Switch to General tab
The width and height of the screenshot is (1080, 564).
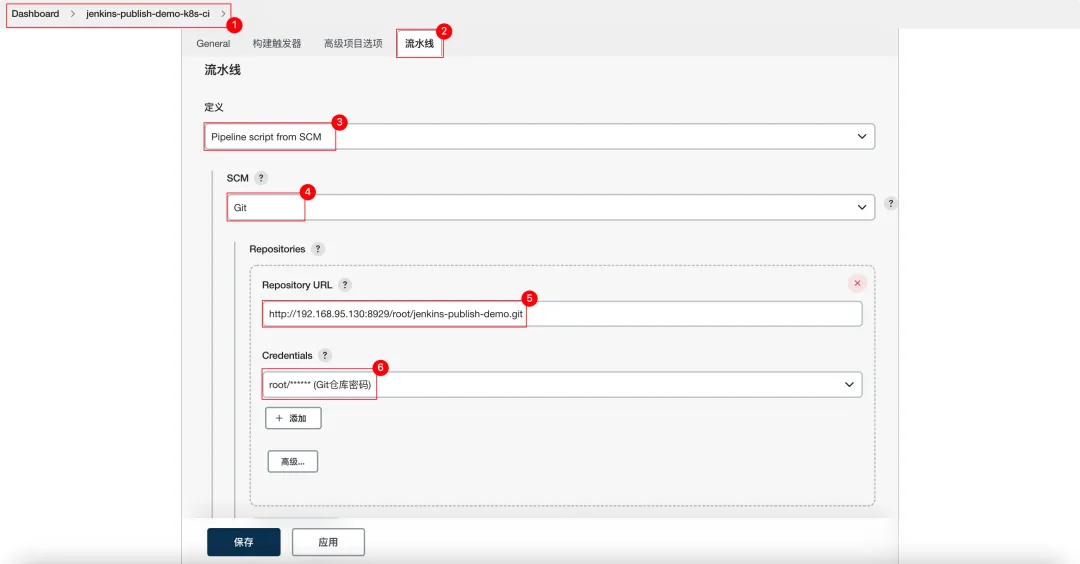[x=213, y=43]
